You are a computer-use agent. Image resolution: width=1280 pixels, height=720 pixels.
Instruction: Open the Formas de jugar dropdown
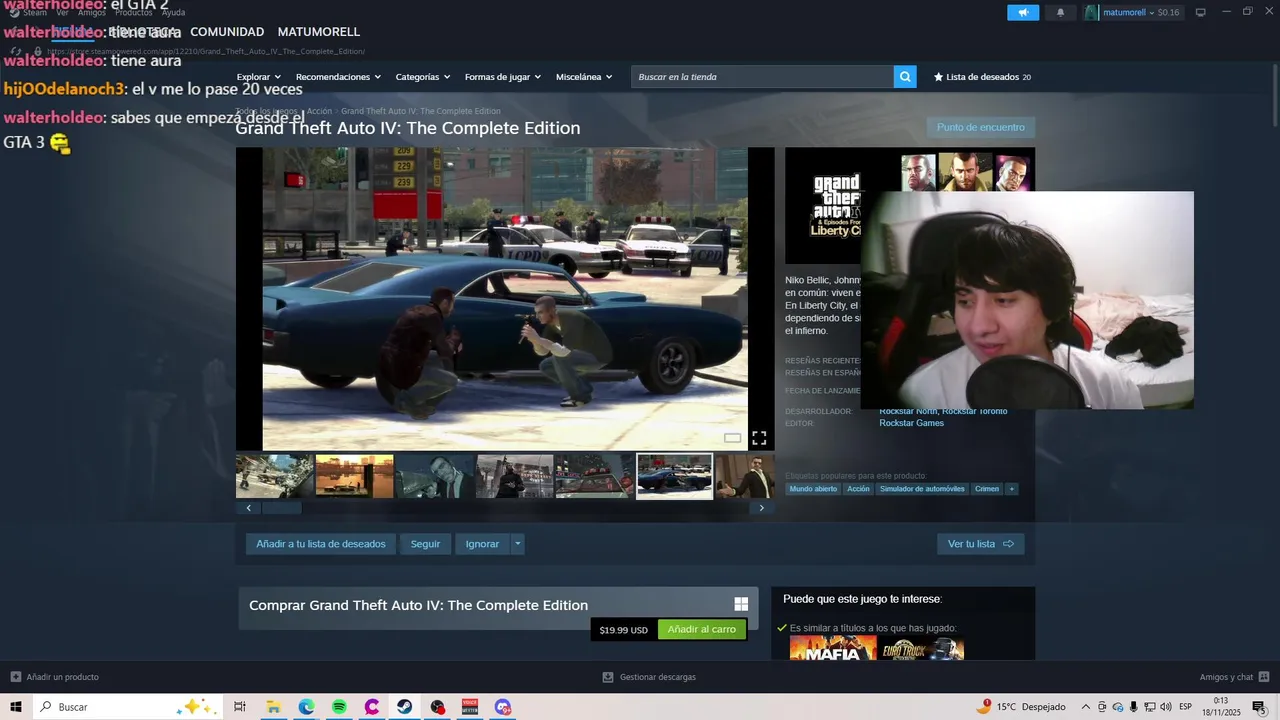click(x=502, y=77)
